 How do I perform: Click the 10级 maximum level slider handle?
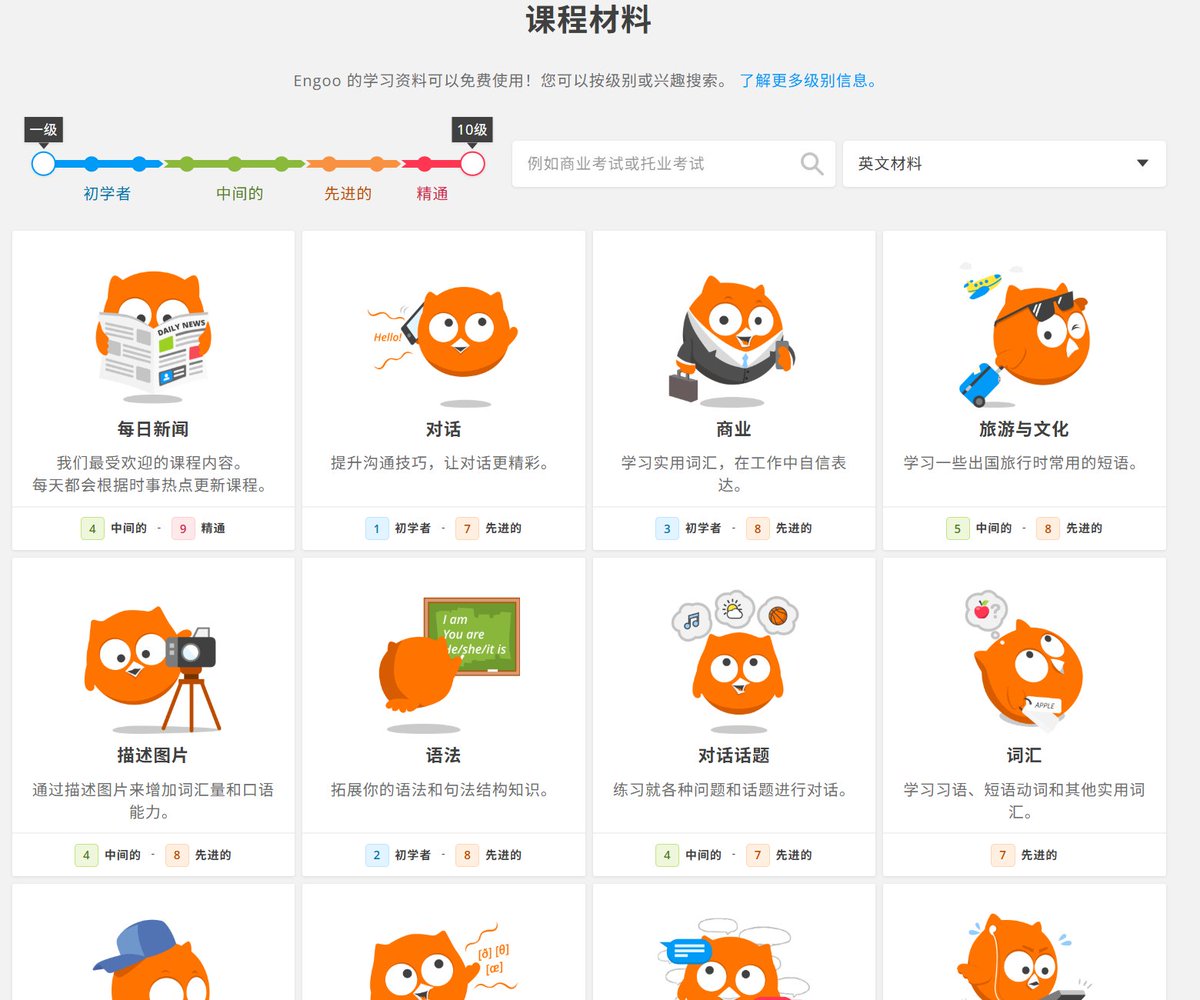(472, 164)
